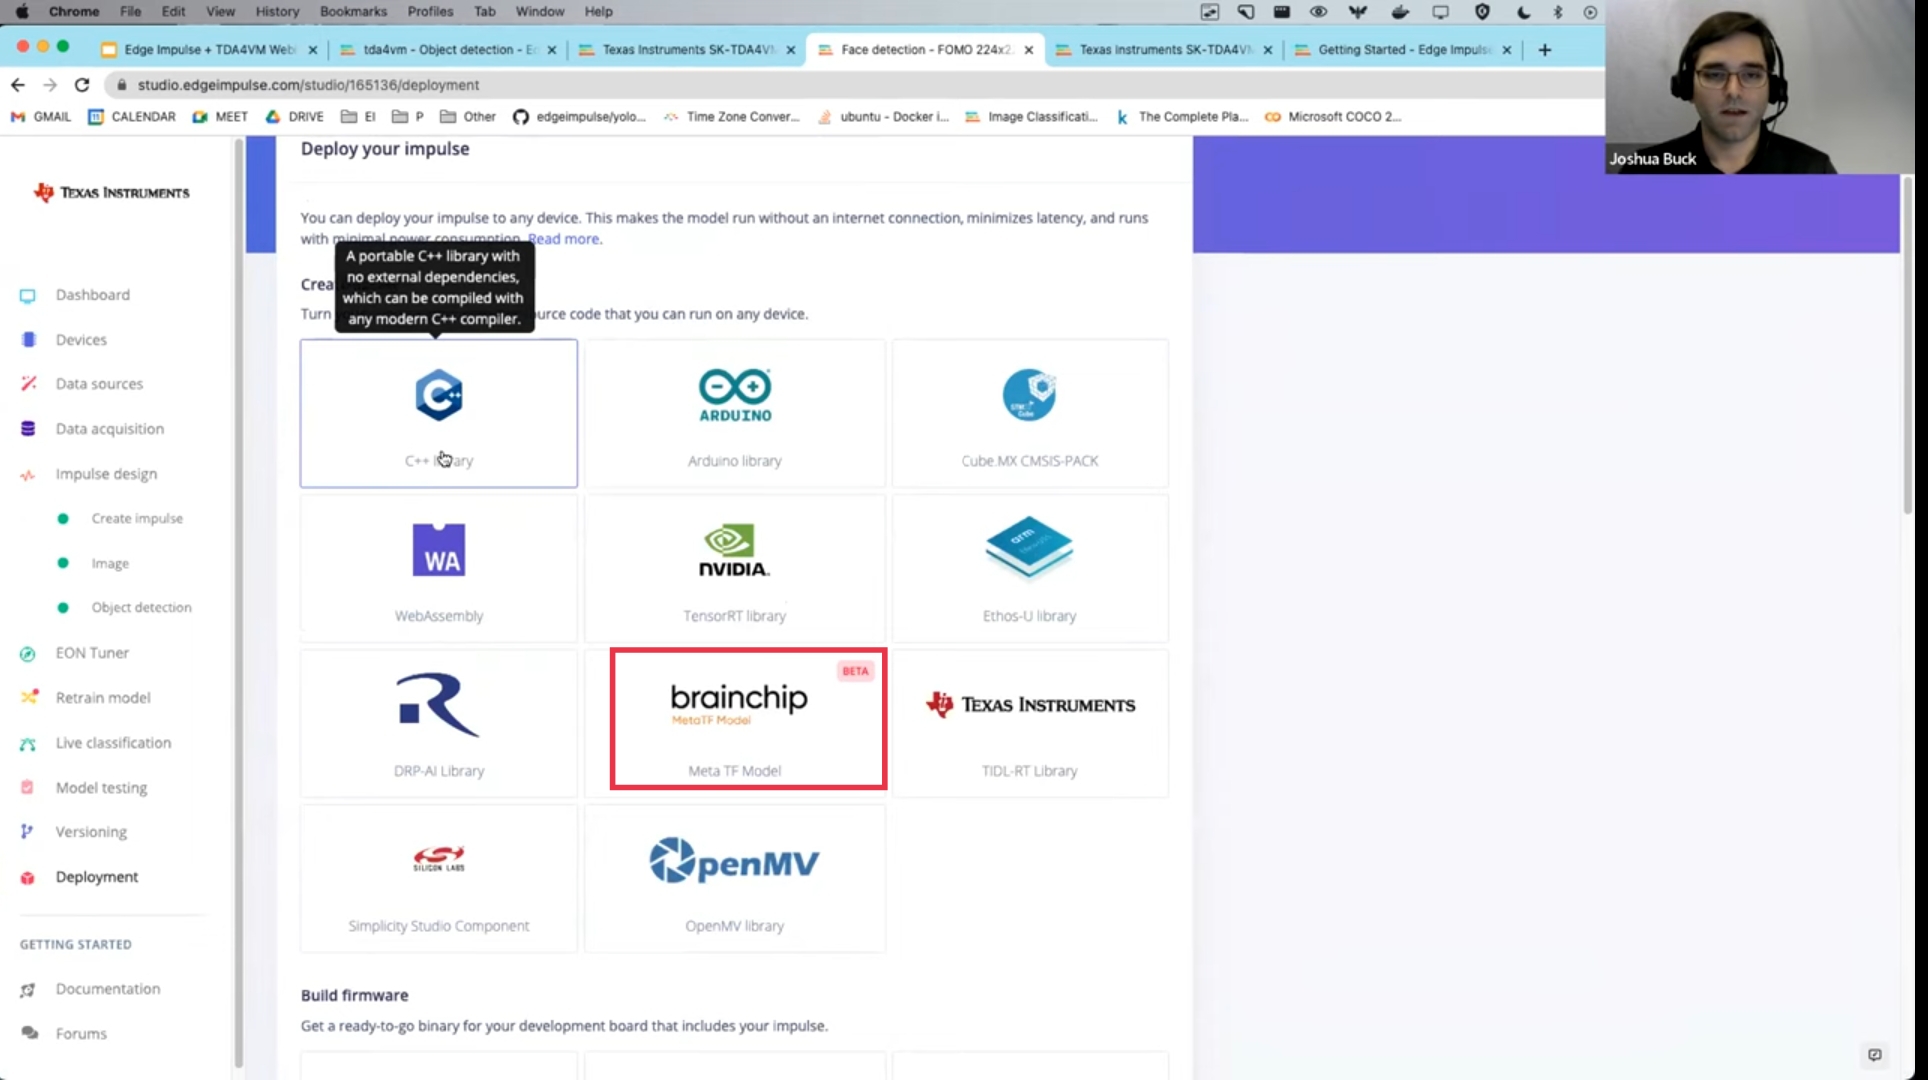Click the browser back button
The image size is (1928, 1080).
click(18, 85)
